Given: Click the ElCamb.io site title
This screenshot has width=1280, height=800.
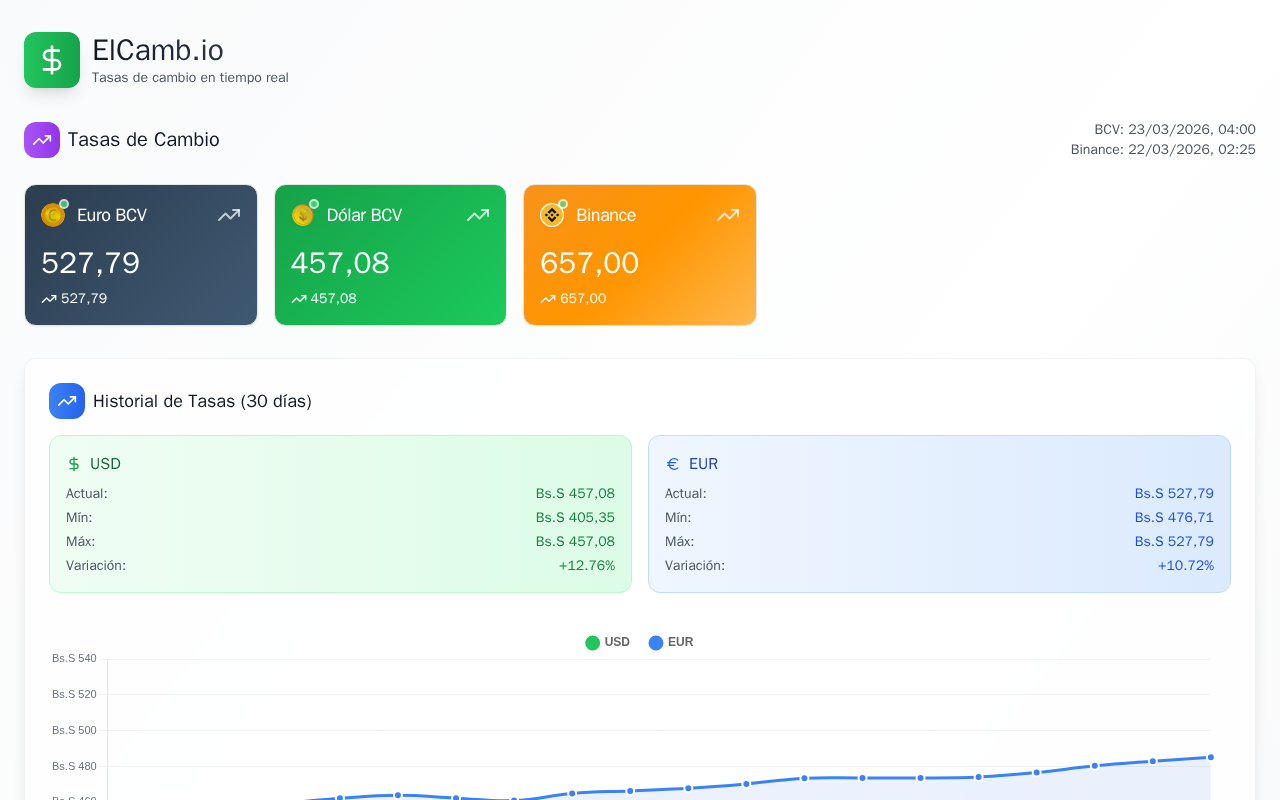Looking at the screenshot, I should 158,50.
